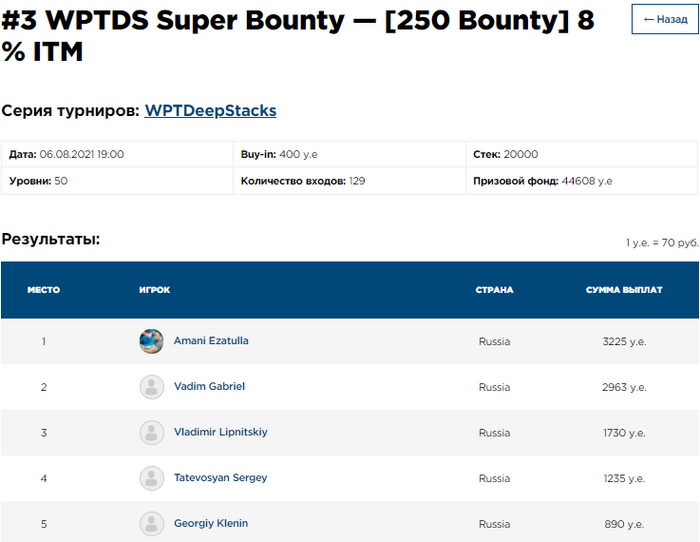The image size is (700, 542).
Task: Click the Место column header
Action: (43, 290)
